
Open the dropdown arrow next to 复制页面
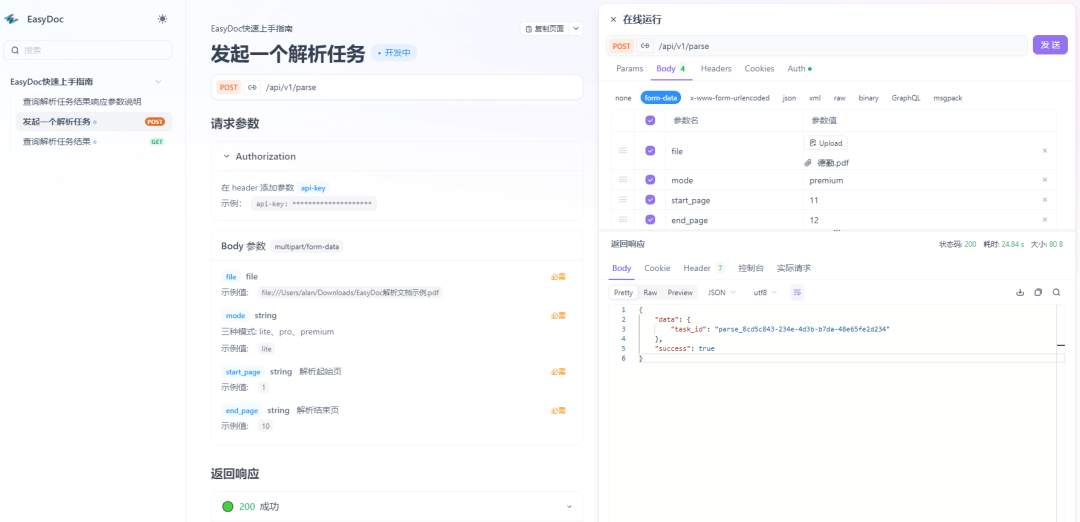[576, 29]
